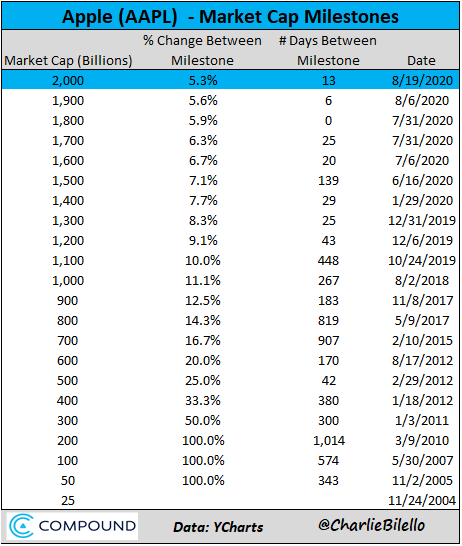Select the 12/31/2019 date cell

(x=422, y=221)
